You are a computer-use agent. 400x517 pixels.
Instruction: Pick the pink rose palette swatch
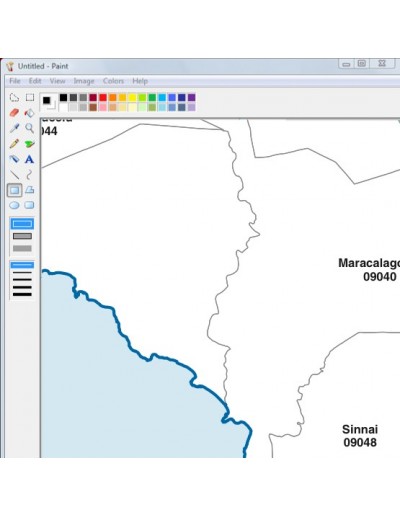tap(103, 107)
